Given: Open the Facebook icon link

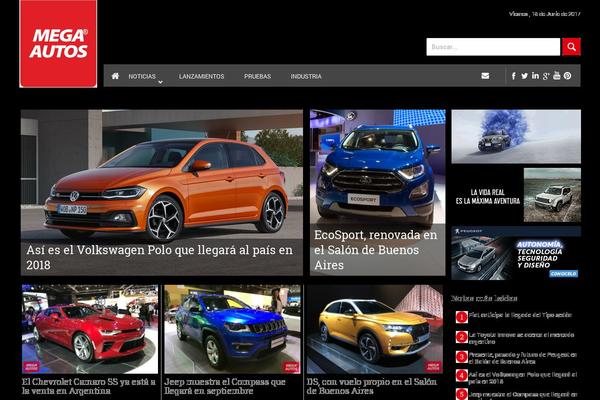Looking at the screenshot, I should click(x=514, y=76).
